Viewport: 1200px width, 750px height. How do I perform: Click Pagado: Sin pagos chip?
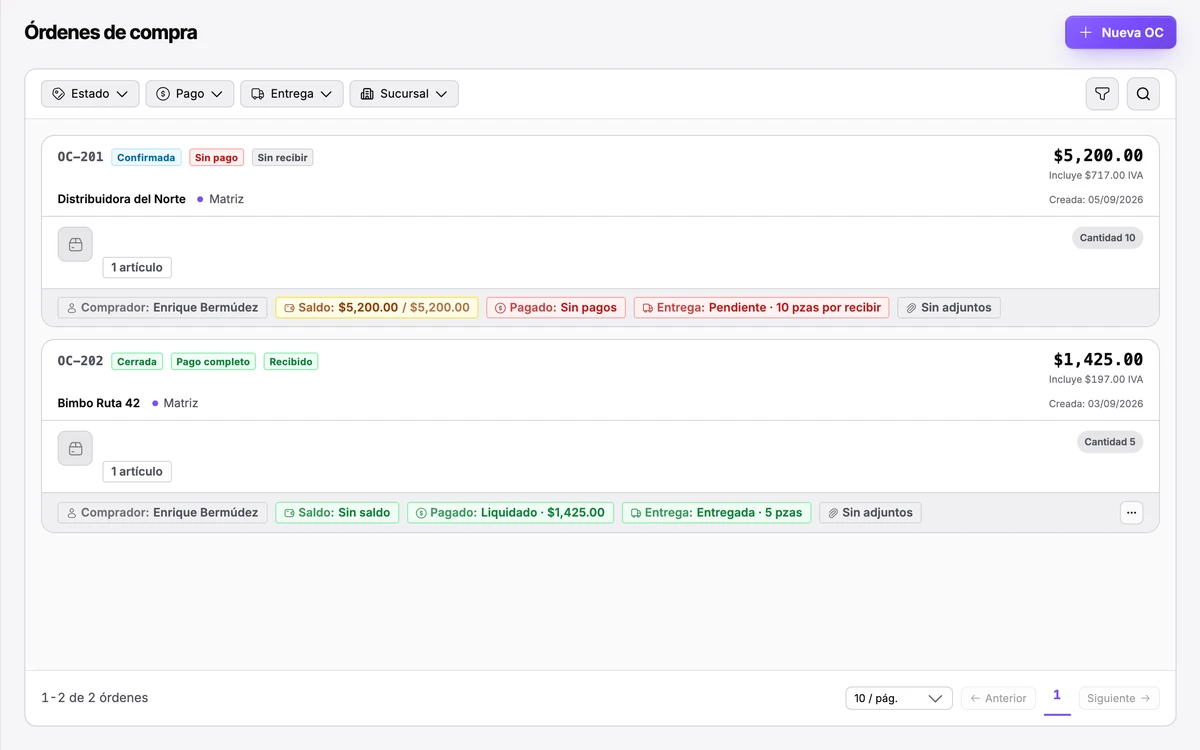(556, 307)
